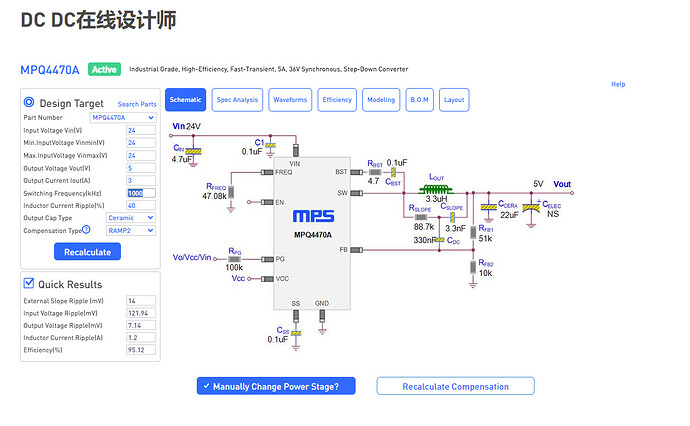Viewport: 690px width, 426px height.
Task: Click the VIN pin on the chip
Action: [296, 150]
